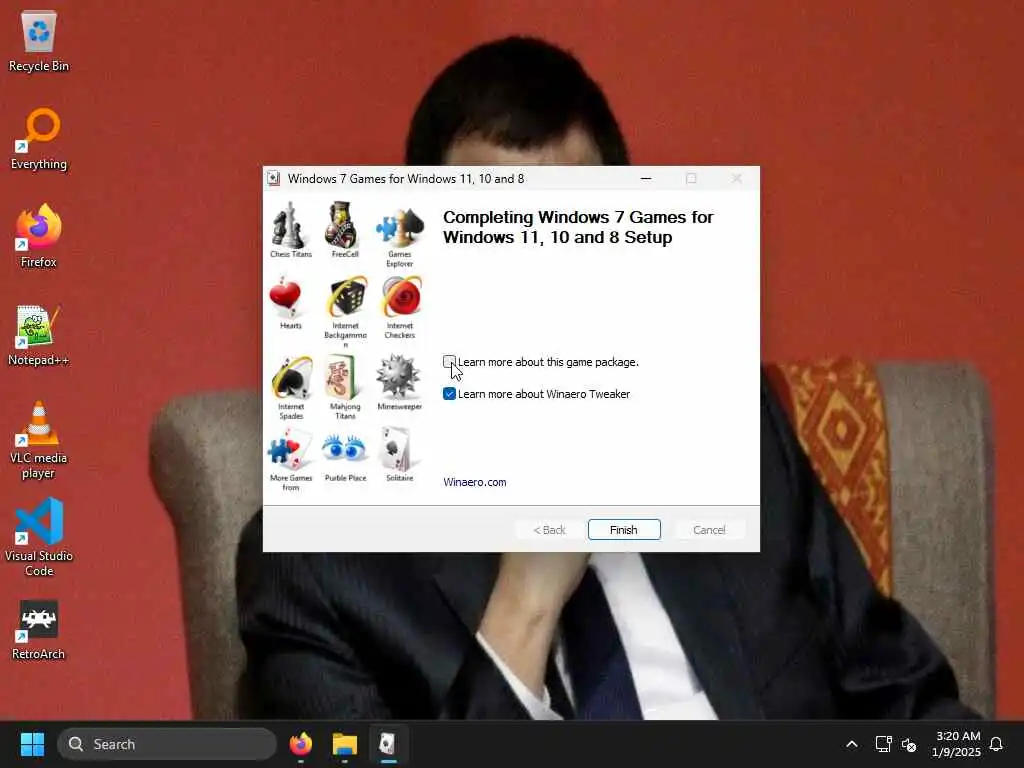
Task: Open the taskbar clock and date
Action: [x=956, y=744]
